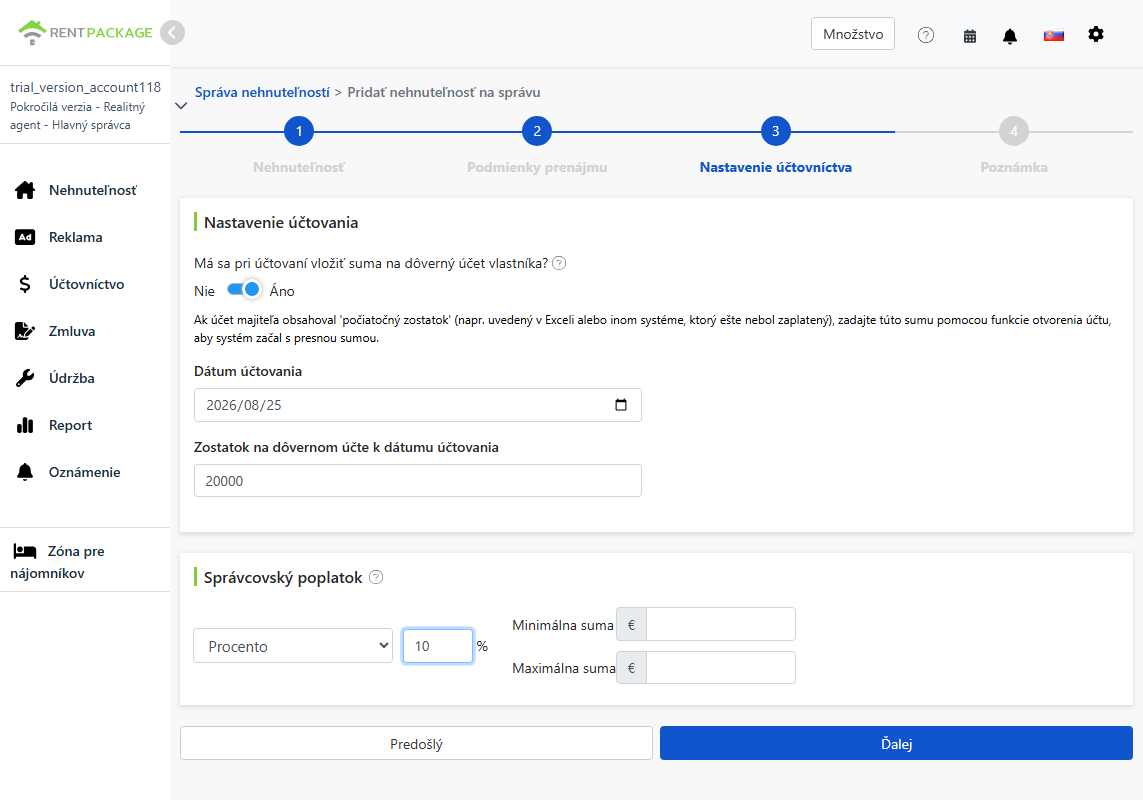Open the help question mark icon in the header
Image resolution: width=1143 pixels, height=800 pixels.
tap(926, 35)
